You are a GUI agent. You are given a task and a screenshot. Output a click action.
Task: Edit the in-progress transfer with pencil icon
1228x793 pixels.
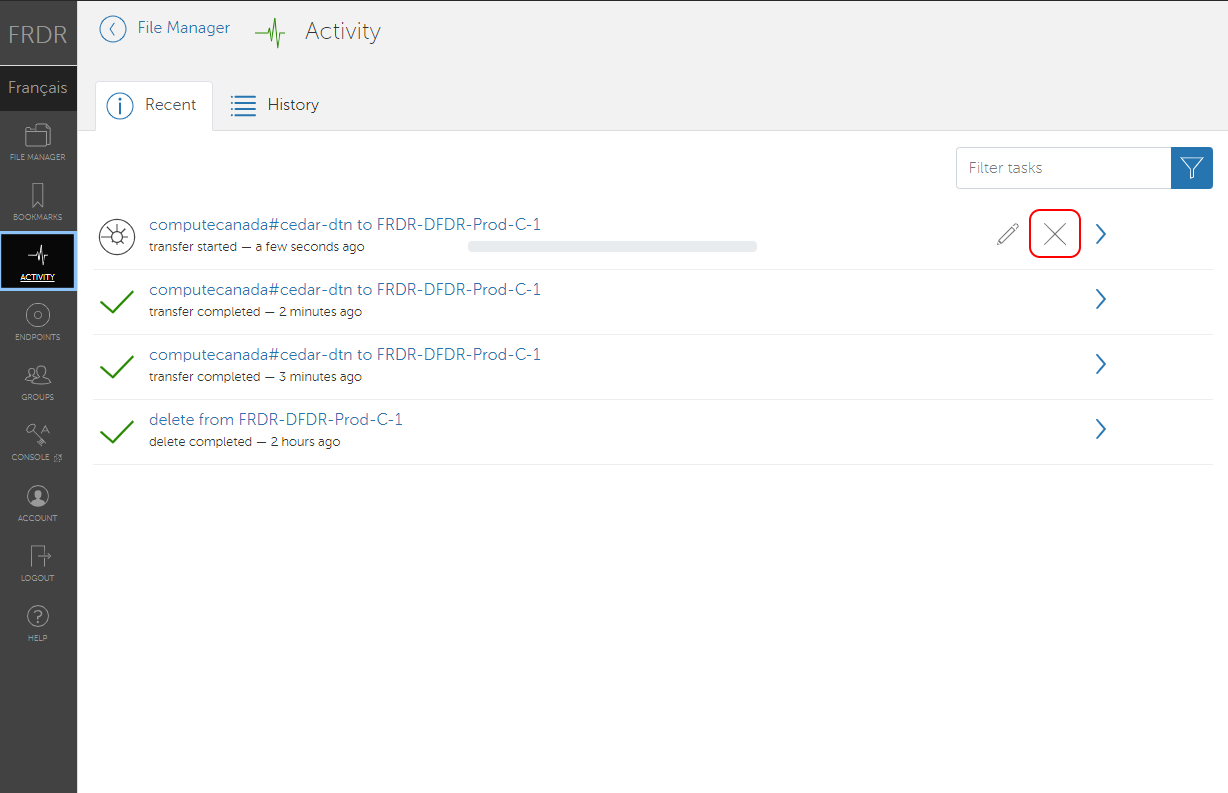pos(1008,235)
